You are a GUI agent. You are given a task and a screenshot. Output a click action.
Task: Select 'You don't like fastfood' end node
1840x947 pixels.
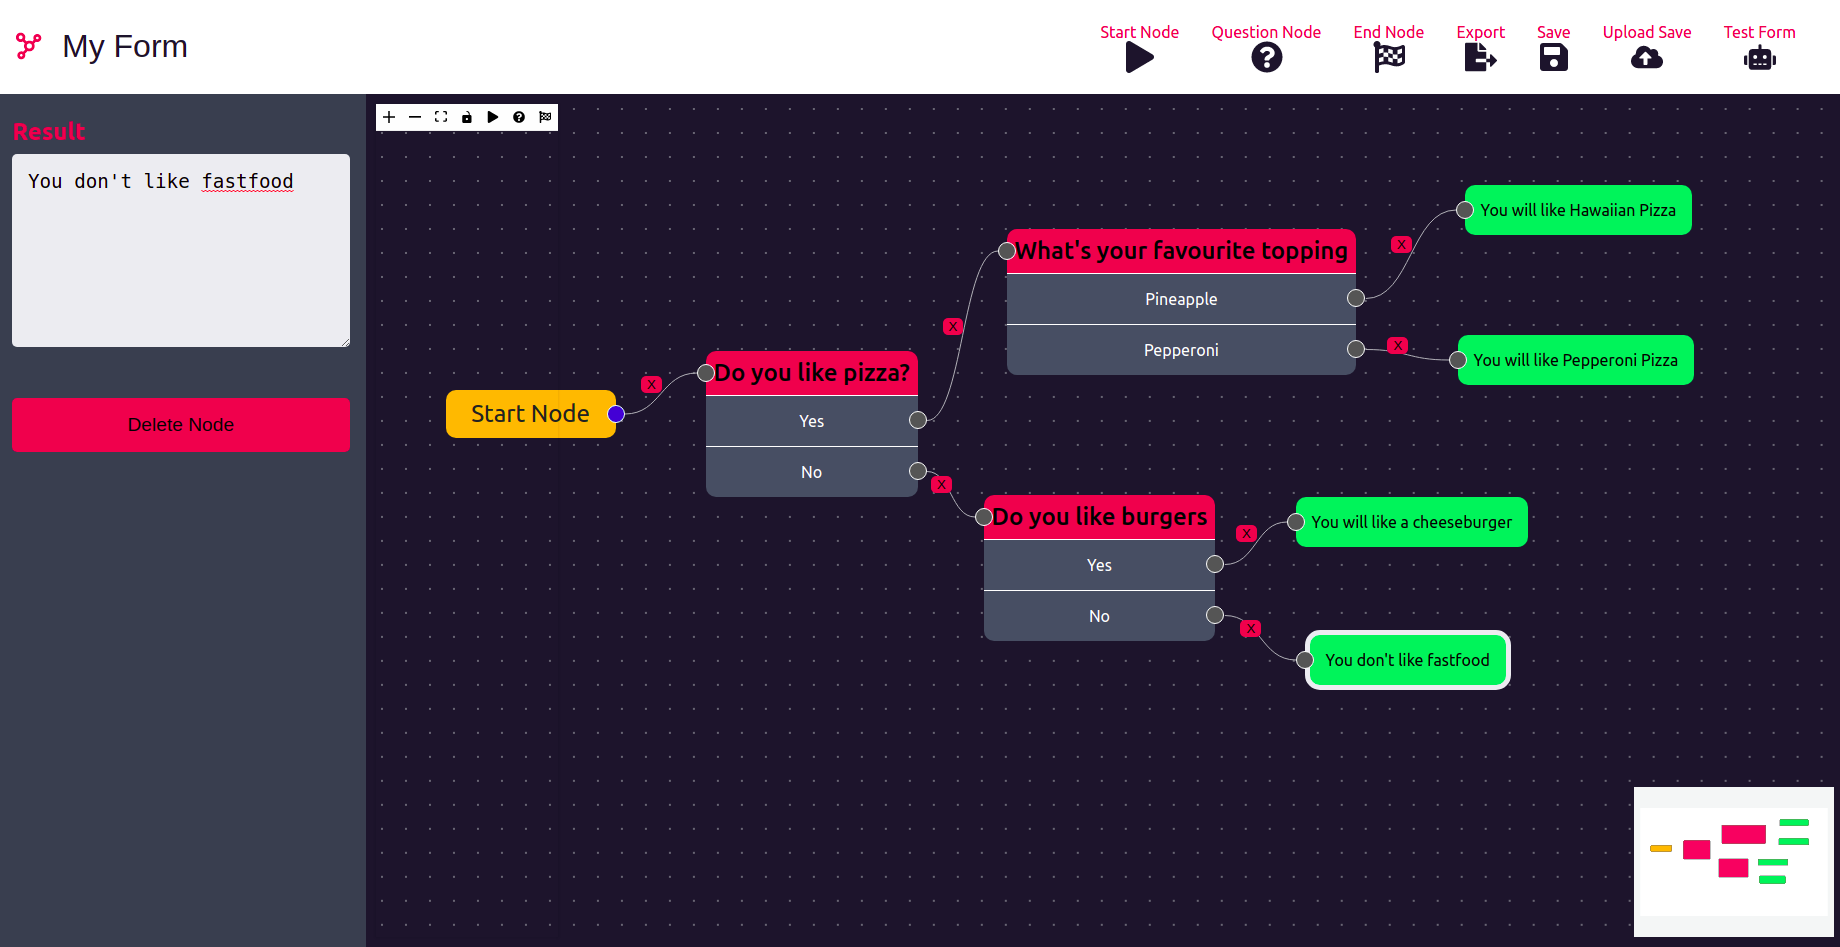coord(1407,660)
